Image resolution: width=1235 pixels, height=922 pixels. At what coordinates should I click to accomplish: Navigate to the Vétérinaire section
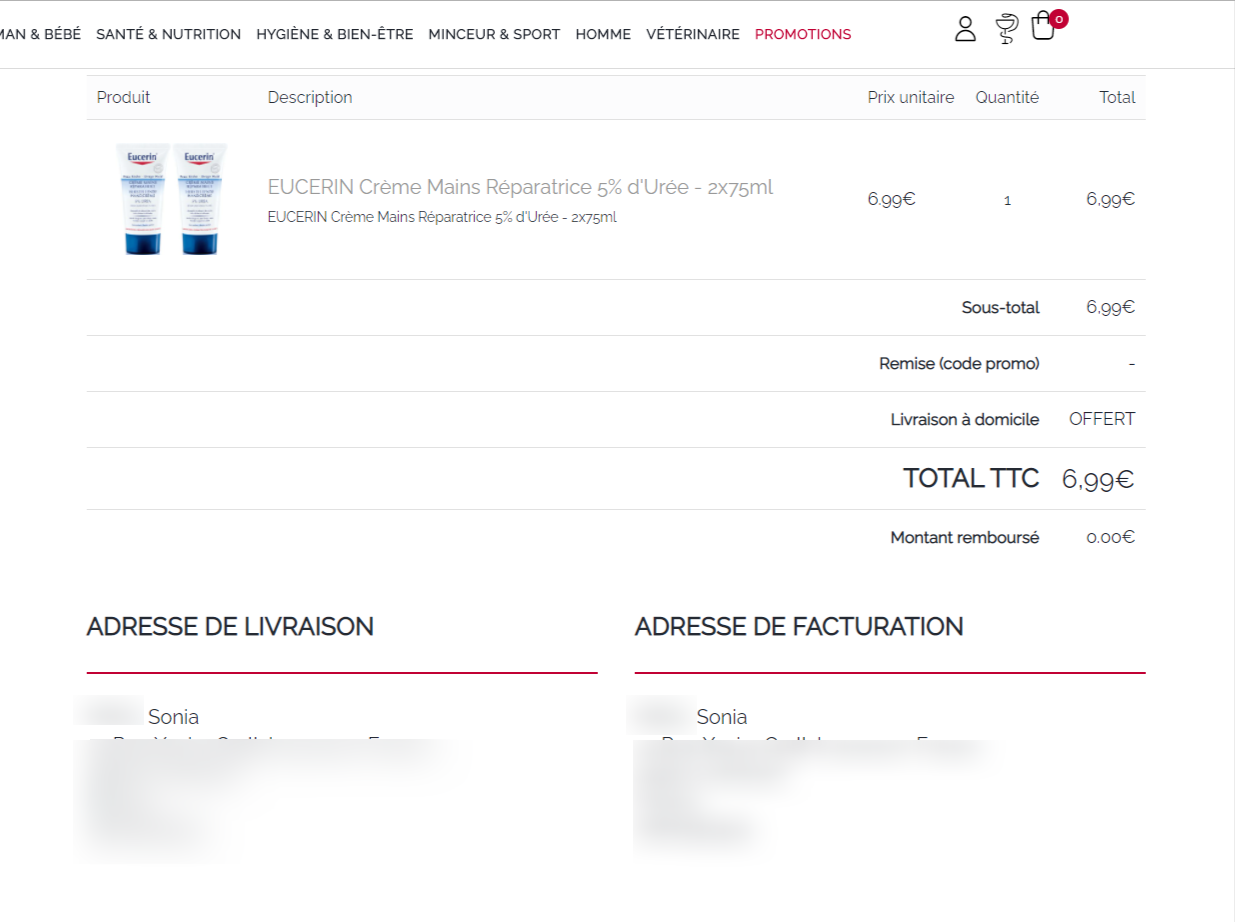point(692,34)
